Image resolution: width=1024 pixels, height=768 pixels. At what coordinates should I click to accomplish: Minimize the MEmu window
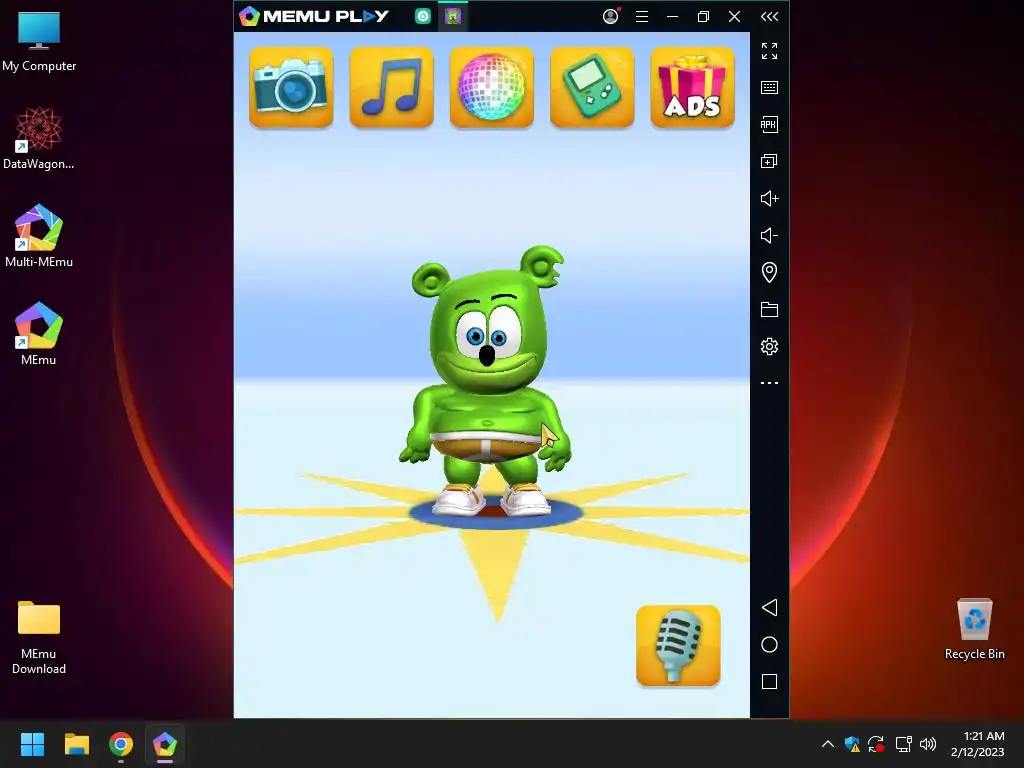673,16
